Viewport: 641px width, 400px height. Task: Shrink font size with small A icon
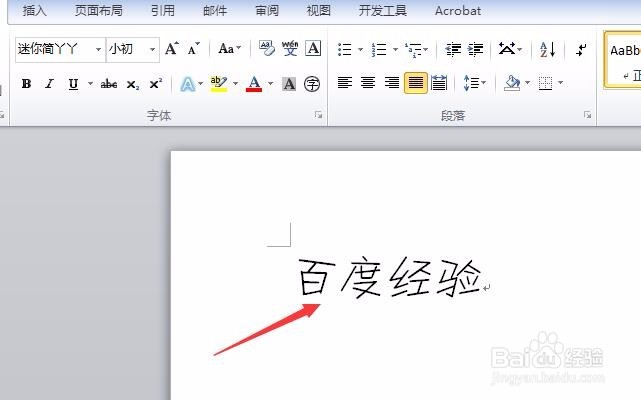[193, 49]
